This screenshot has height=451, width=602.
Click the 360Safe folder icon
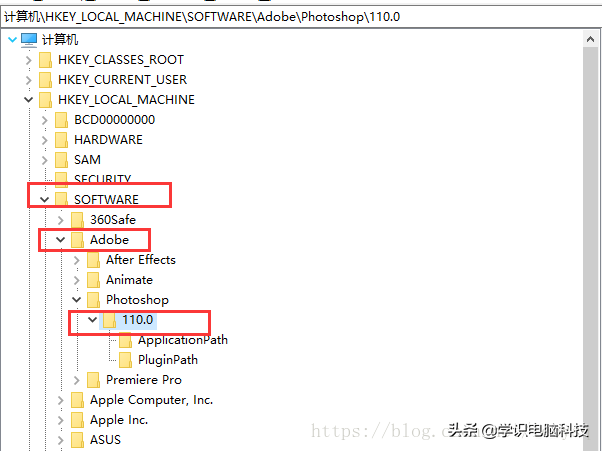78,220
